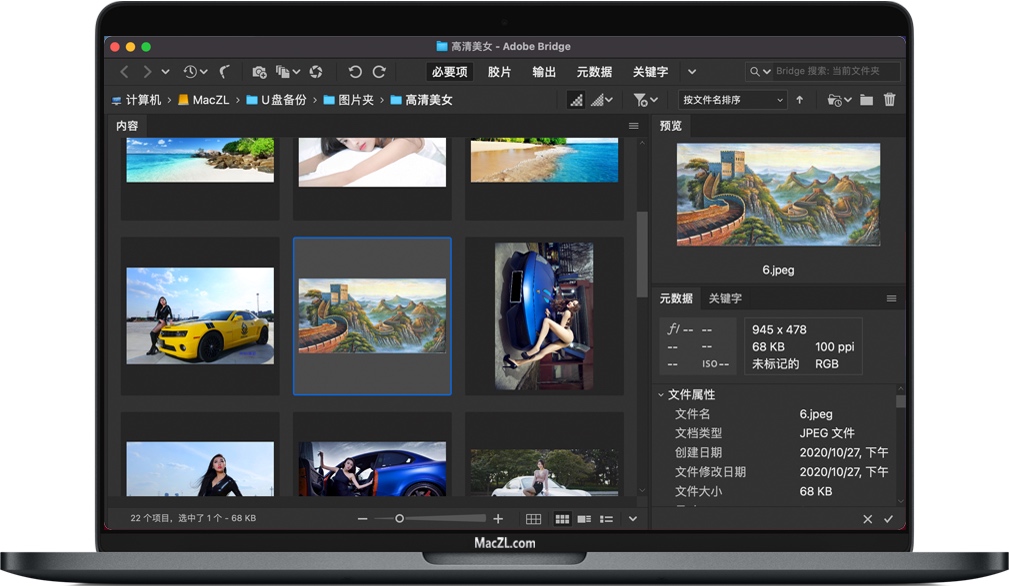
Task: Click the refresh icon in the toolbar
Action: [318, 71]
